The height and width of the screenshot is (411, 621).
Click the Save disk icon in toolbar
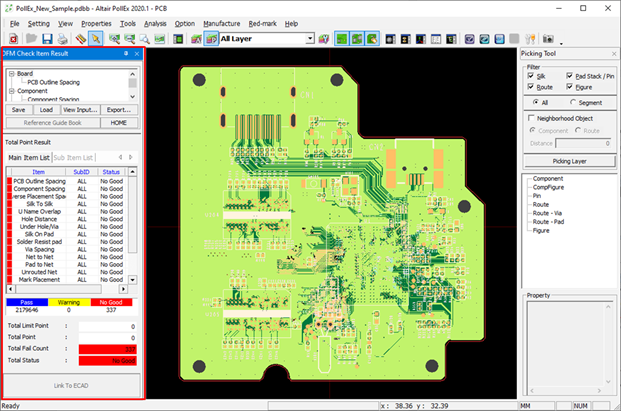47,38
